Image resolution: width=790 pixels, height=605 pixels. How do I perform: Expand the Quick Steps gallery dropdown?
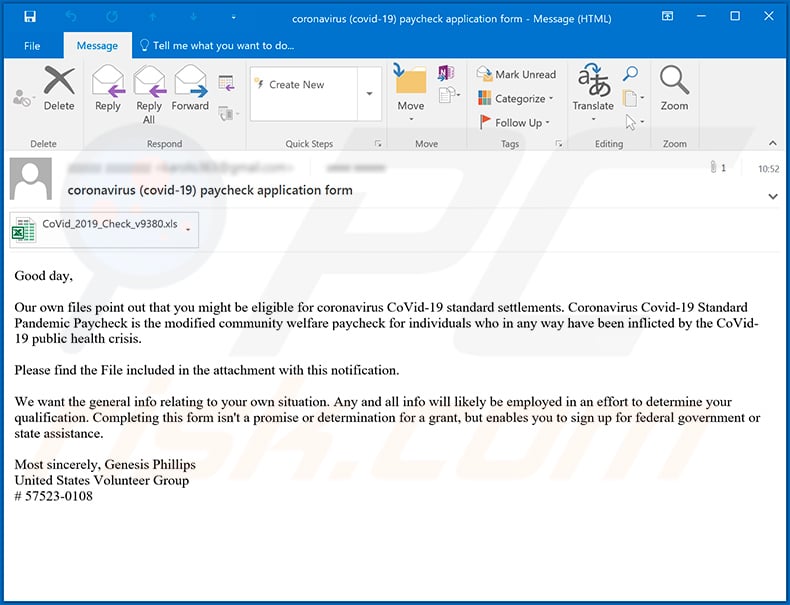[369, 94]
